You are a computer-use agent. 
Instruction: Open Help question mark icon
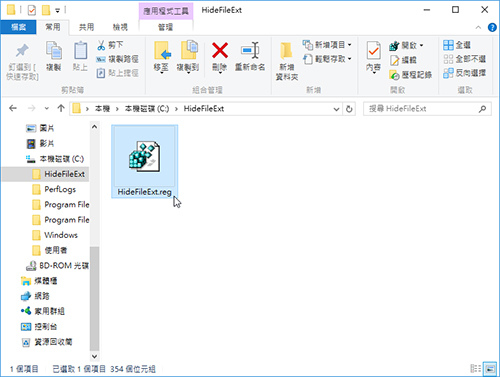(492, 27)
